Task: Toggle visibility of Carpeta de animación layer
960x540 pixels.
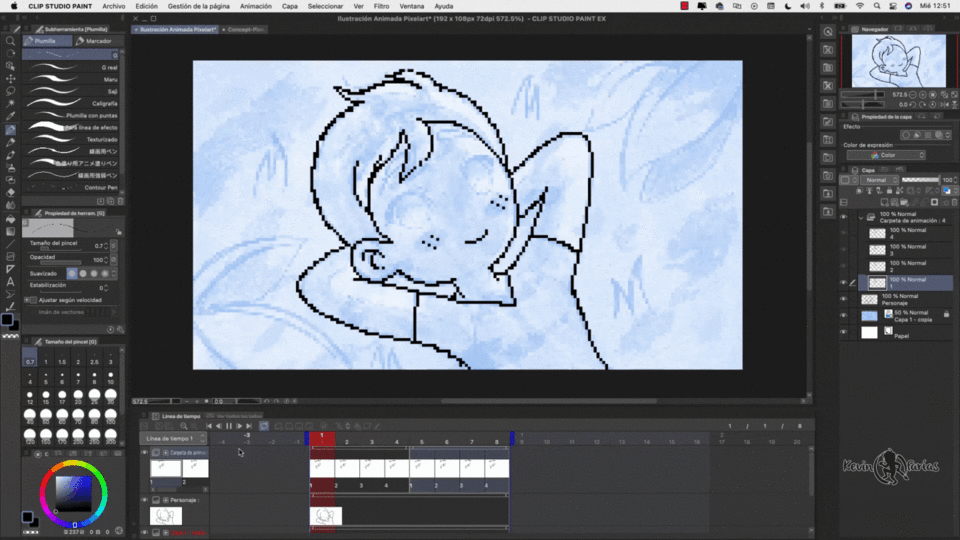Action: click(844, 217)
